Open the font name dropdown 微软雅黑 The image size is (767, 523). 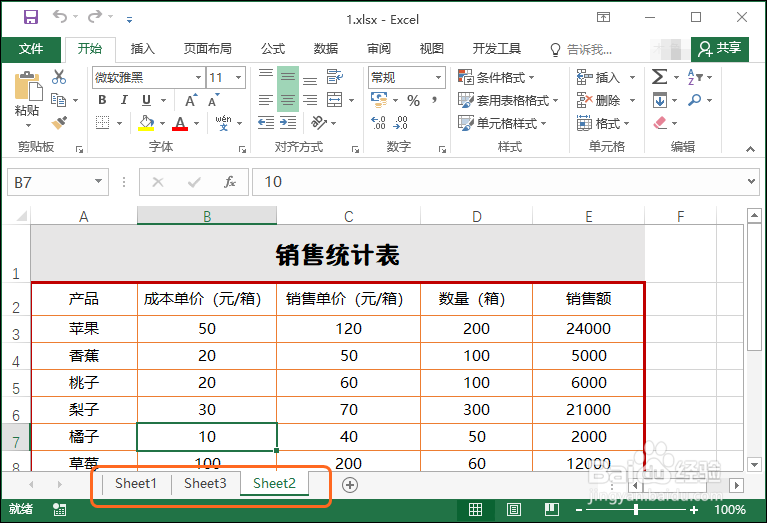[x=198, y=77]
